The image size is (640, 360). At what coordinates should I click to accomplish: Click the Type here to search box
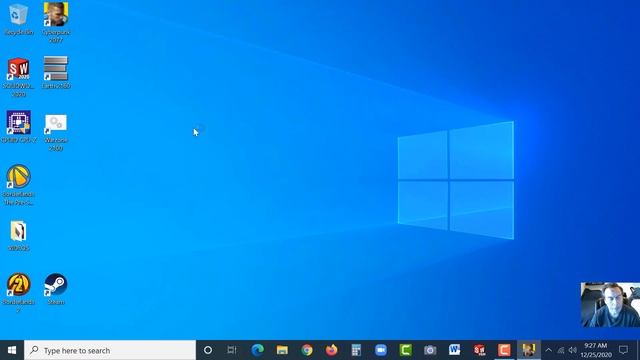point(110,350)
